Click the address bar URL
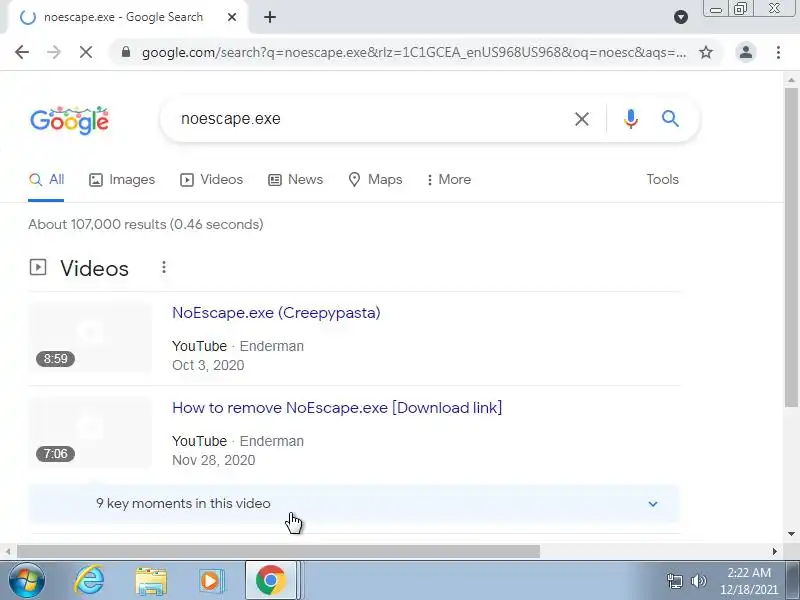This screenshot has width=800, height=600. [414, 53]
